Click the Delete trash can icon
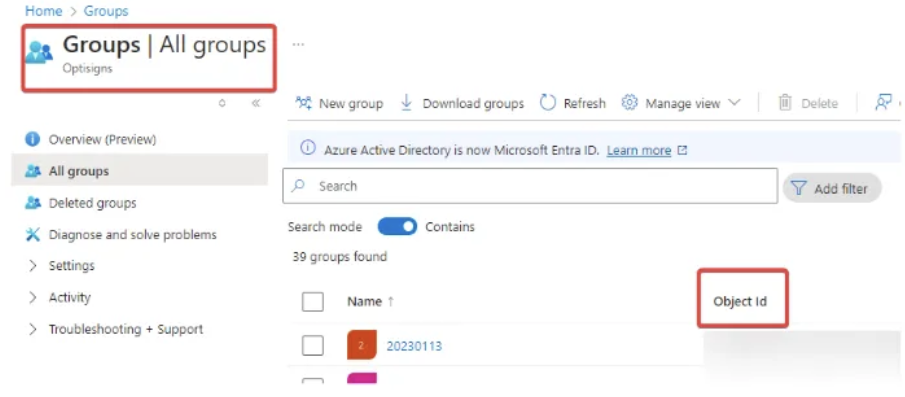 (785, 103)
